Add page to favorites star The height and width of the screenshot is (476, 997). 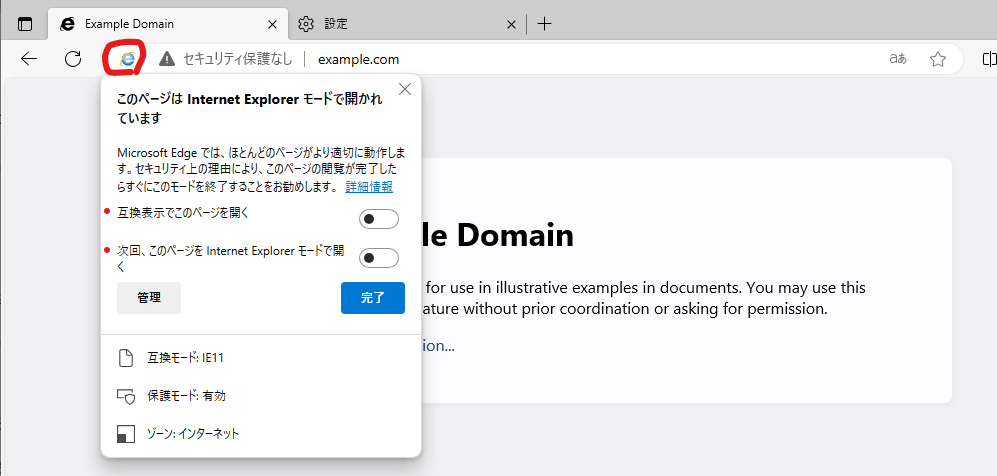[x=937, y=59]
